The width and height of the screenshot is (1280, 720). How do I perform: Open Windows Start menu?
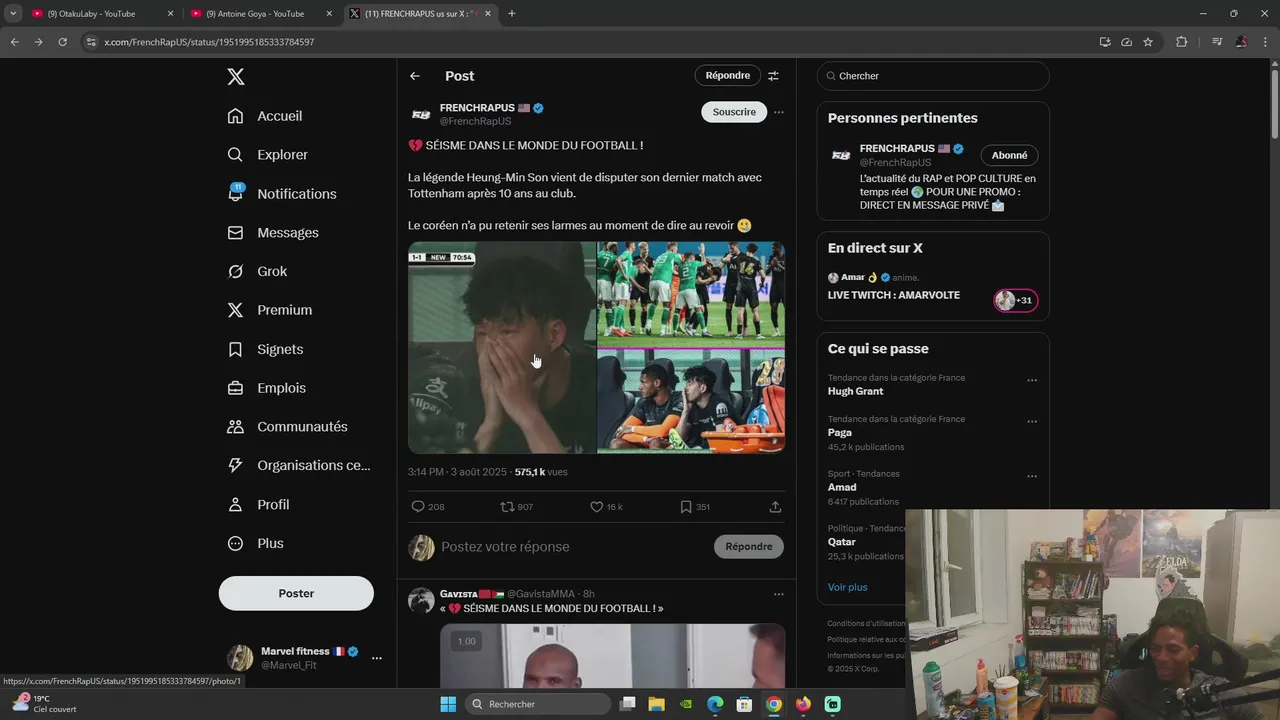click(449, 704)
